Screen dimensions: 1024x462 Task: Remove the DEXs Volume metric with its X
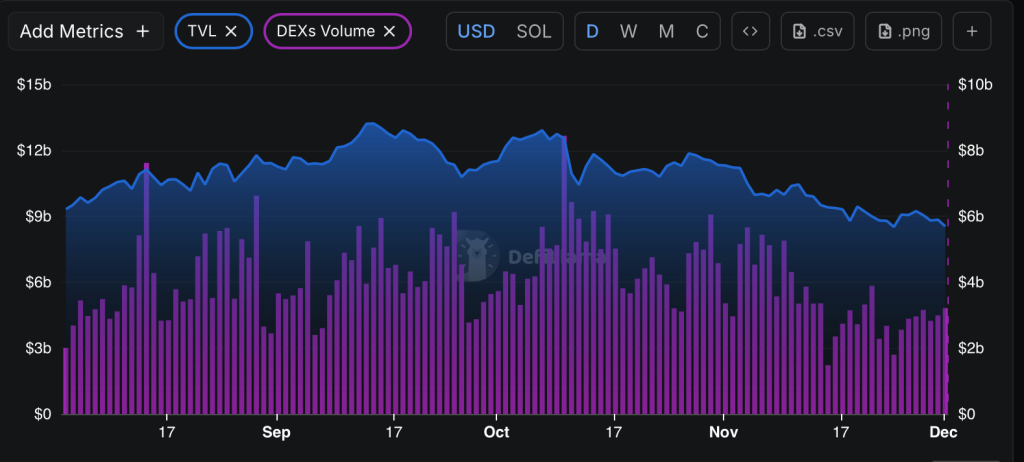[x=390, y=31]
